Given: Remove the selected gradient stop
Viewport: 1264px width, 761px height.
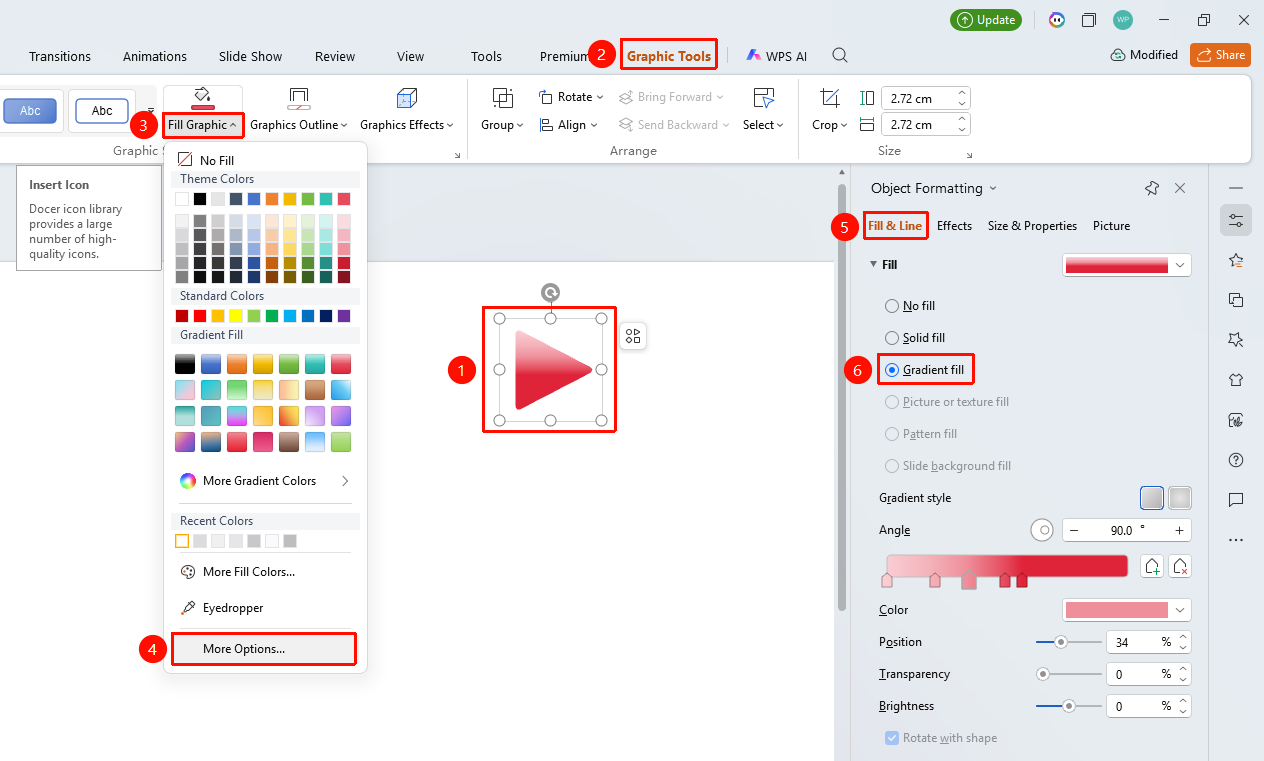Looking at the screenshot, I should coord(1180,566).
